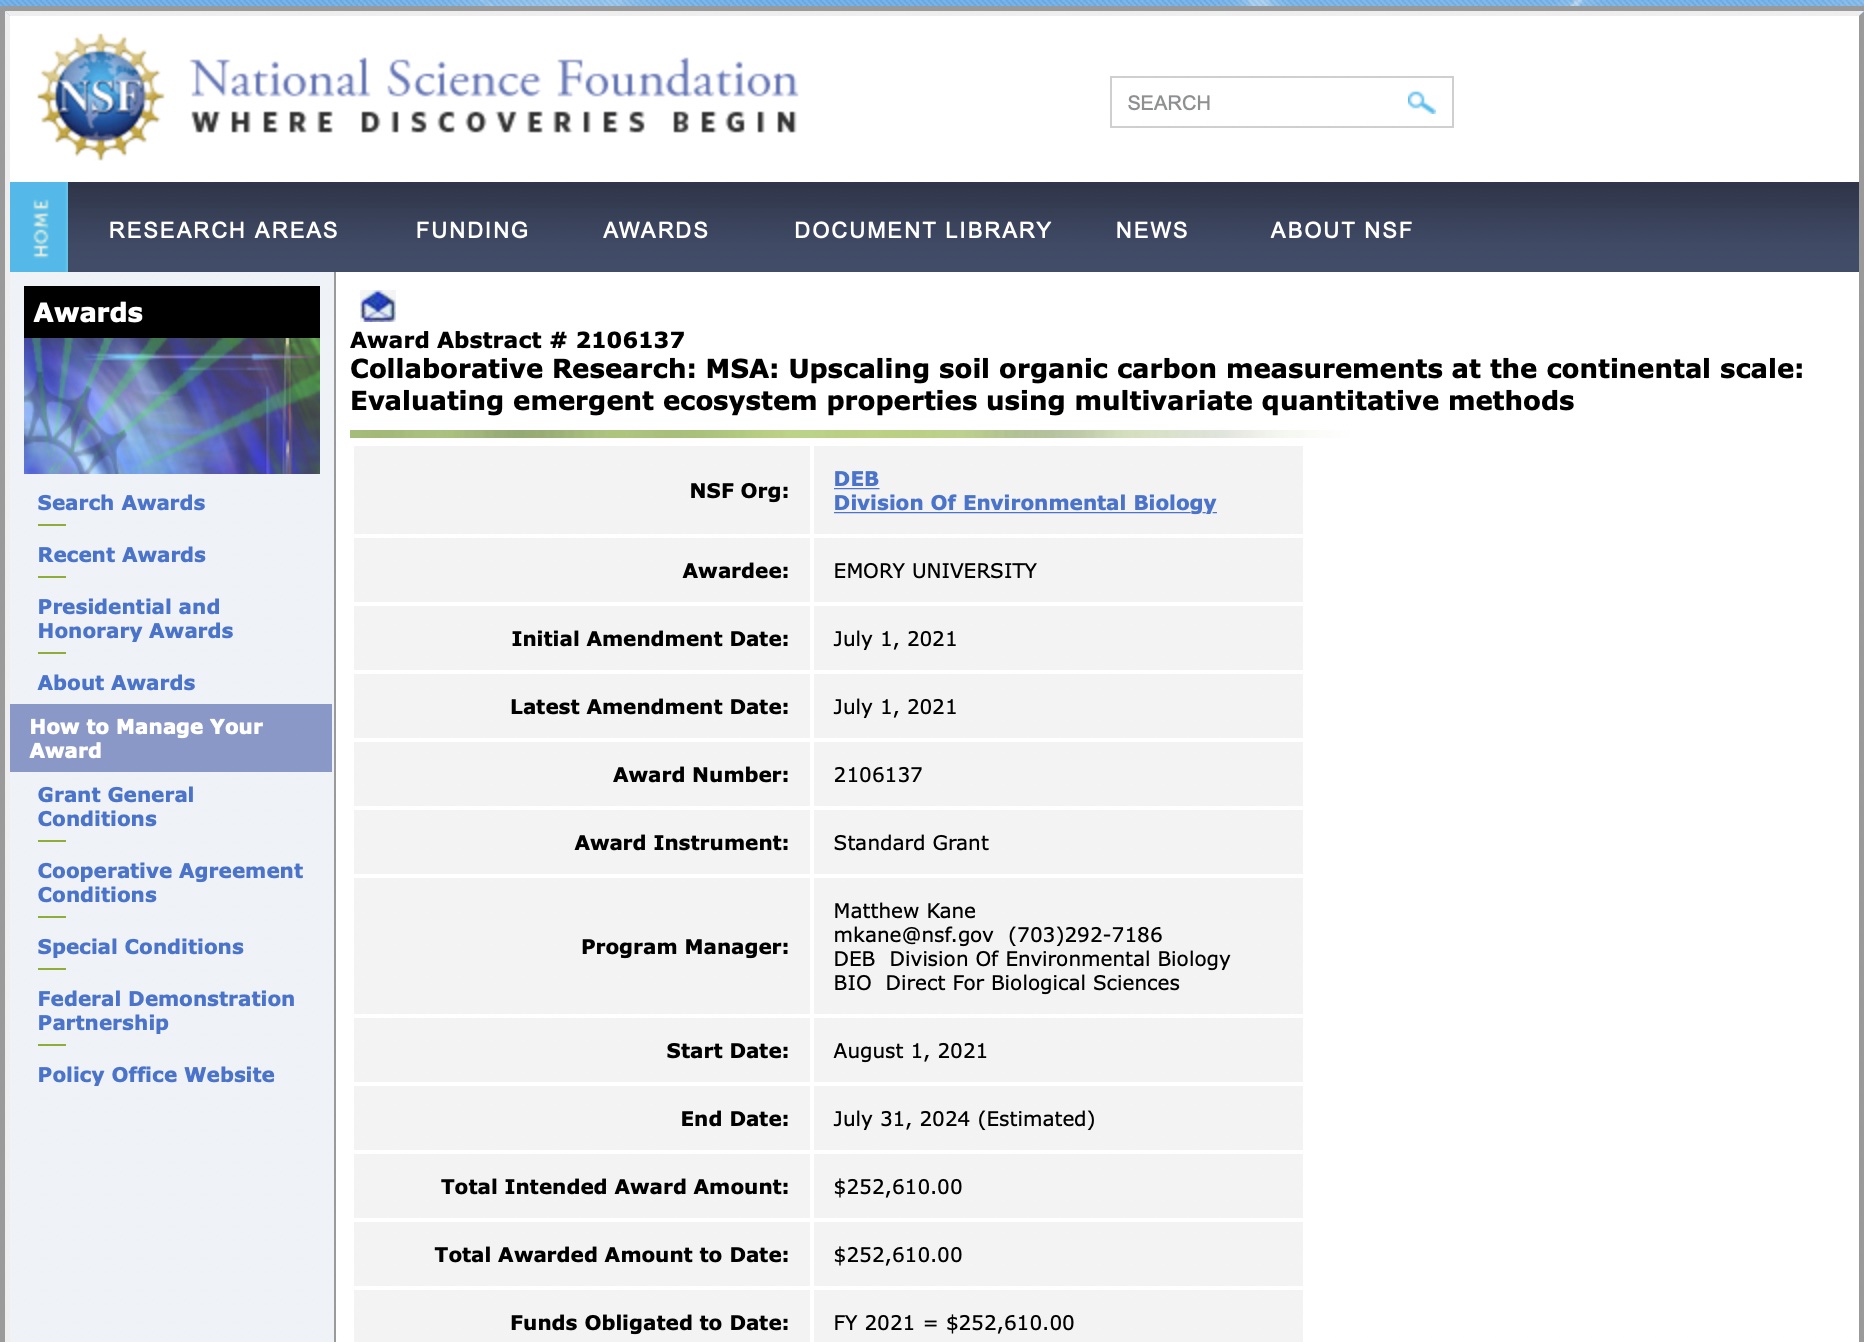Image resolution: width=1864 pixels, height=1342 pixels.
Task: Open Recent Awards
Action: (x=121, y=555)
